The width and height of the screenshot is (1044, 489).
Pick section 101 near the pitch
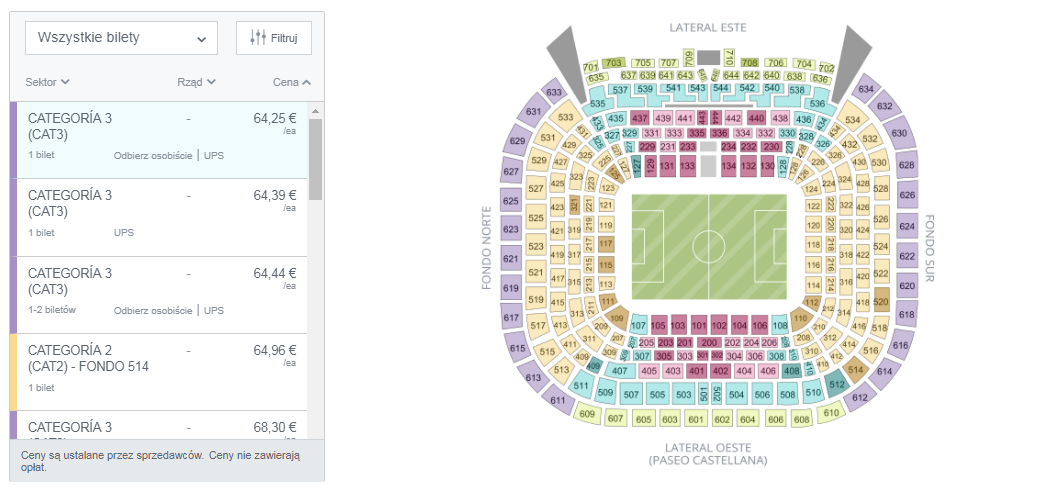pyautogui.click(x=698, y=326)
